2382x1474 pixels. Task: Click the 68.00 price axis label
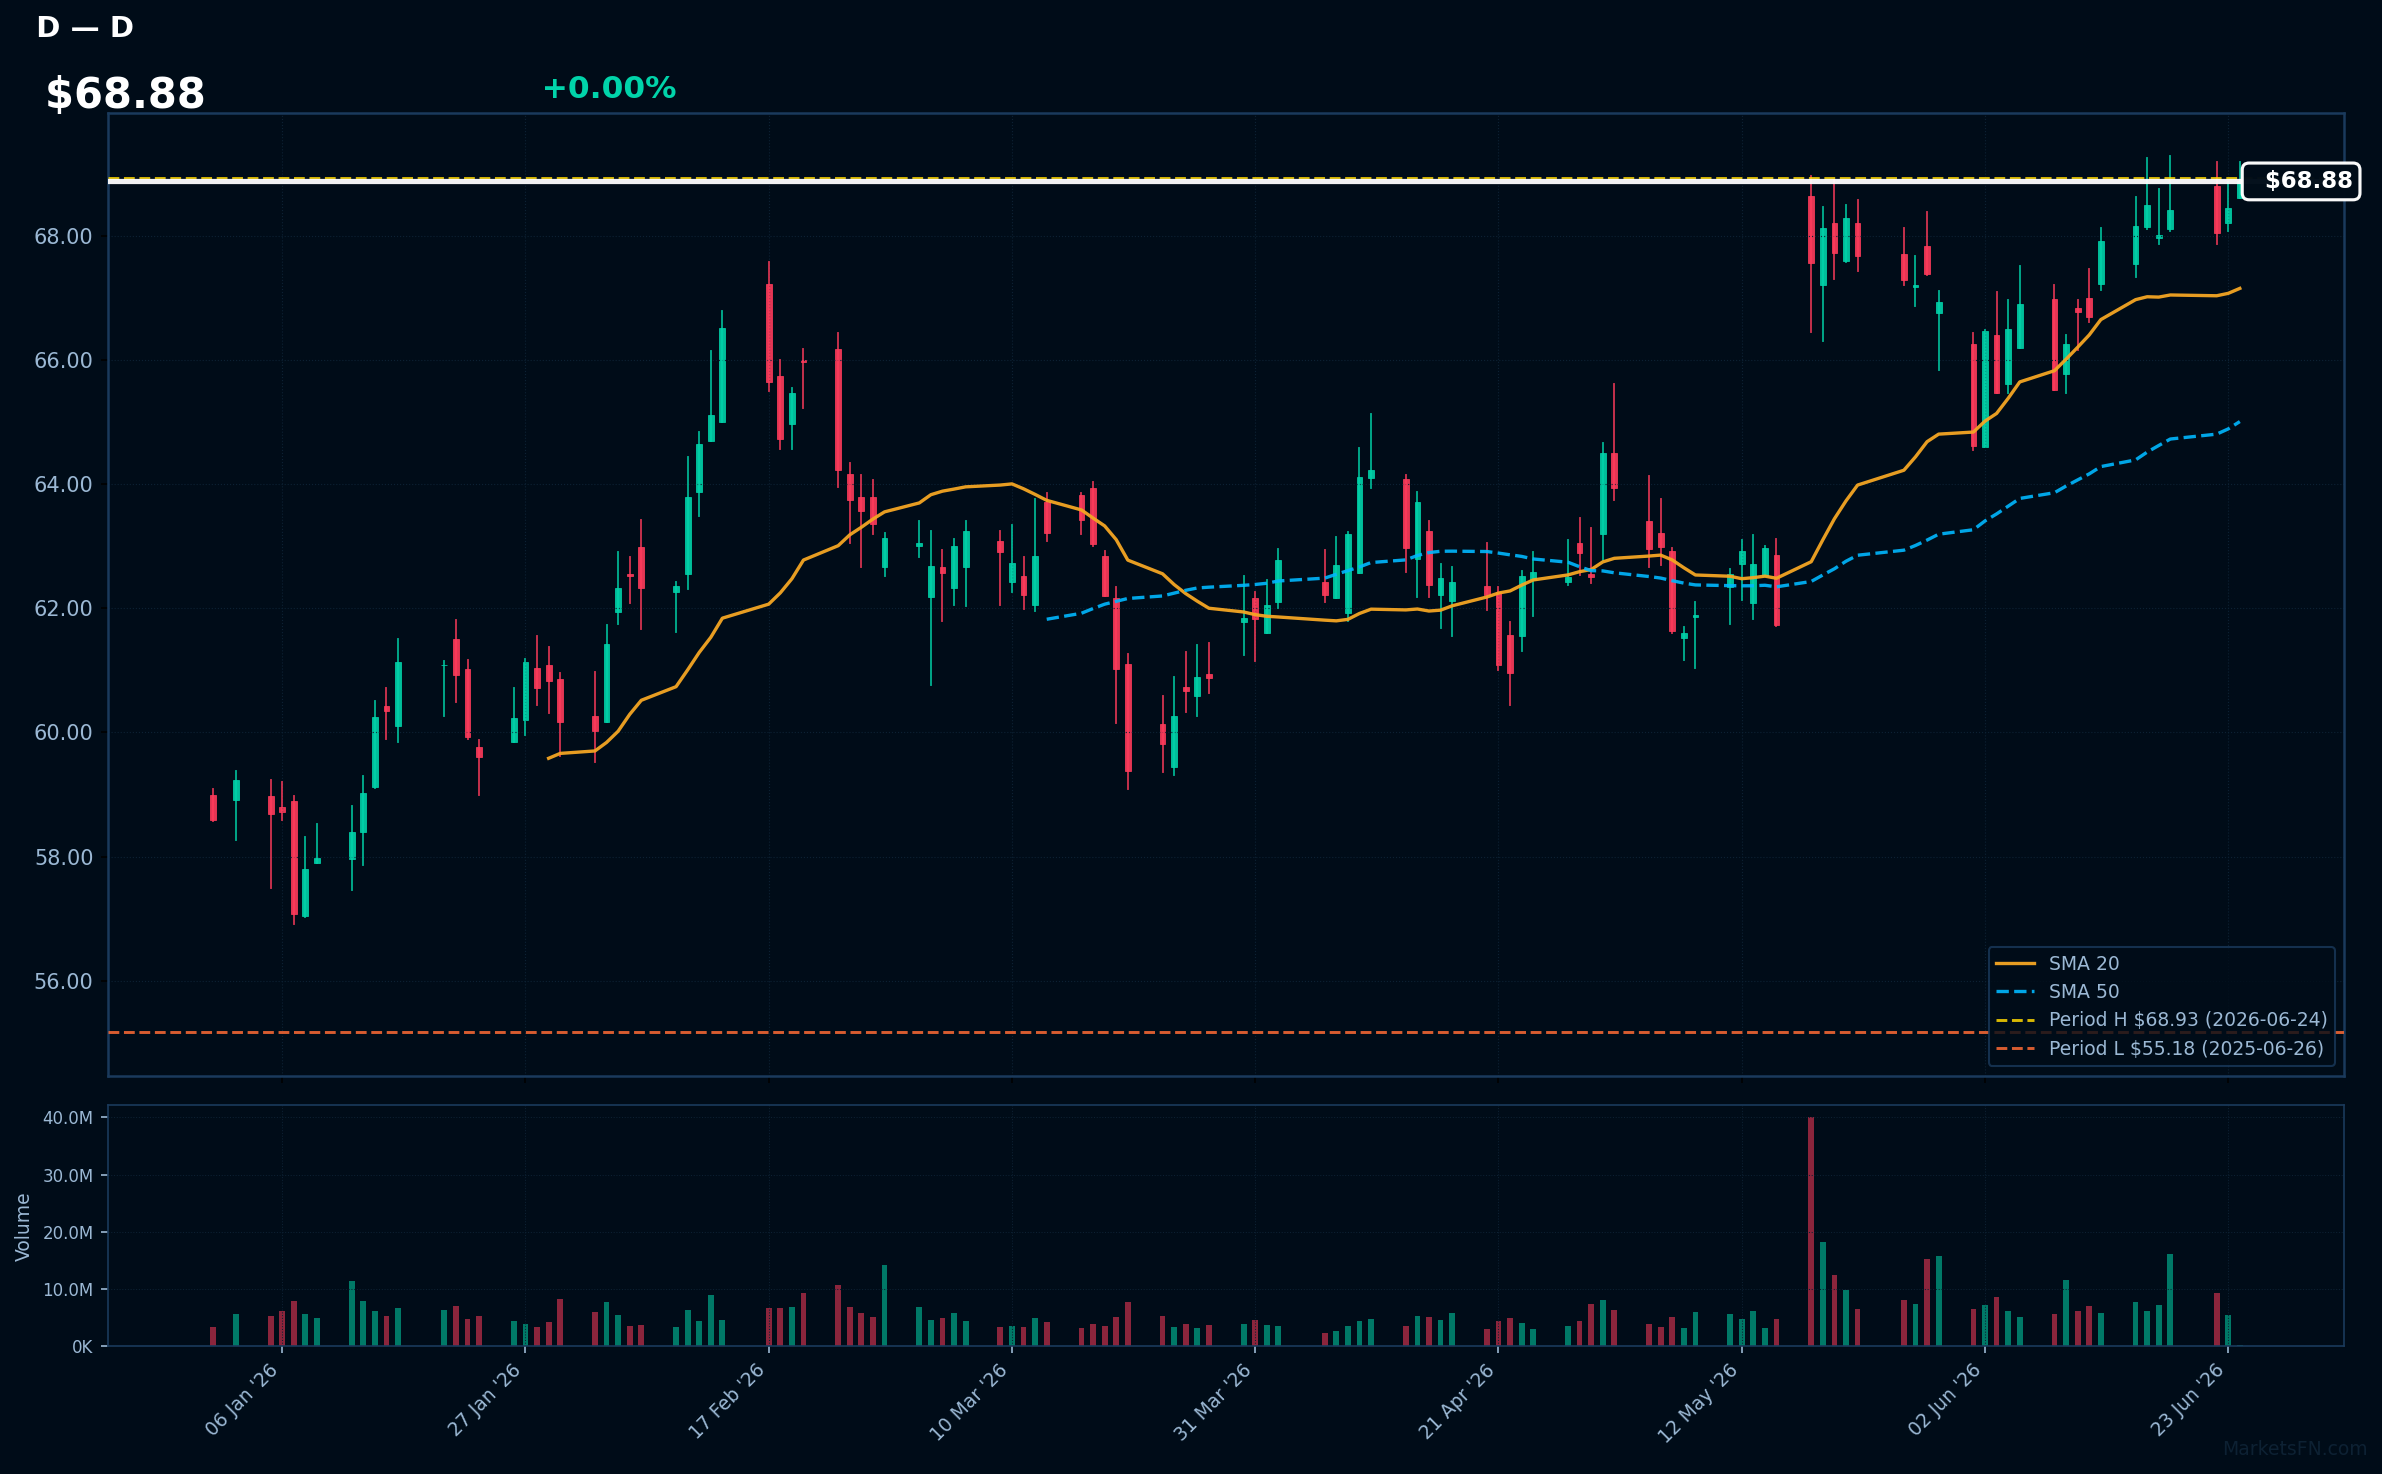point(63,237)
